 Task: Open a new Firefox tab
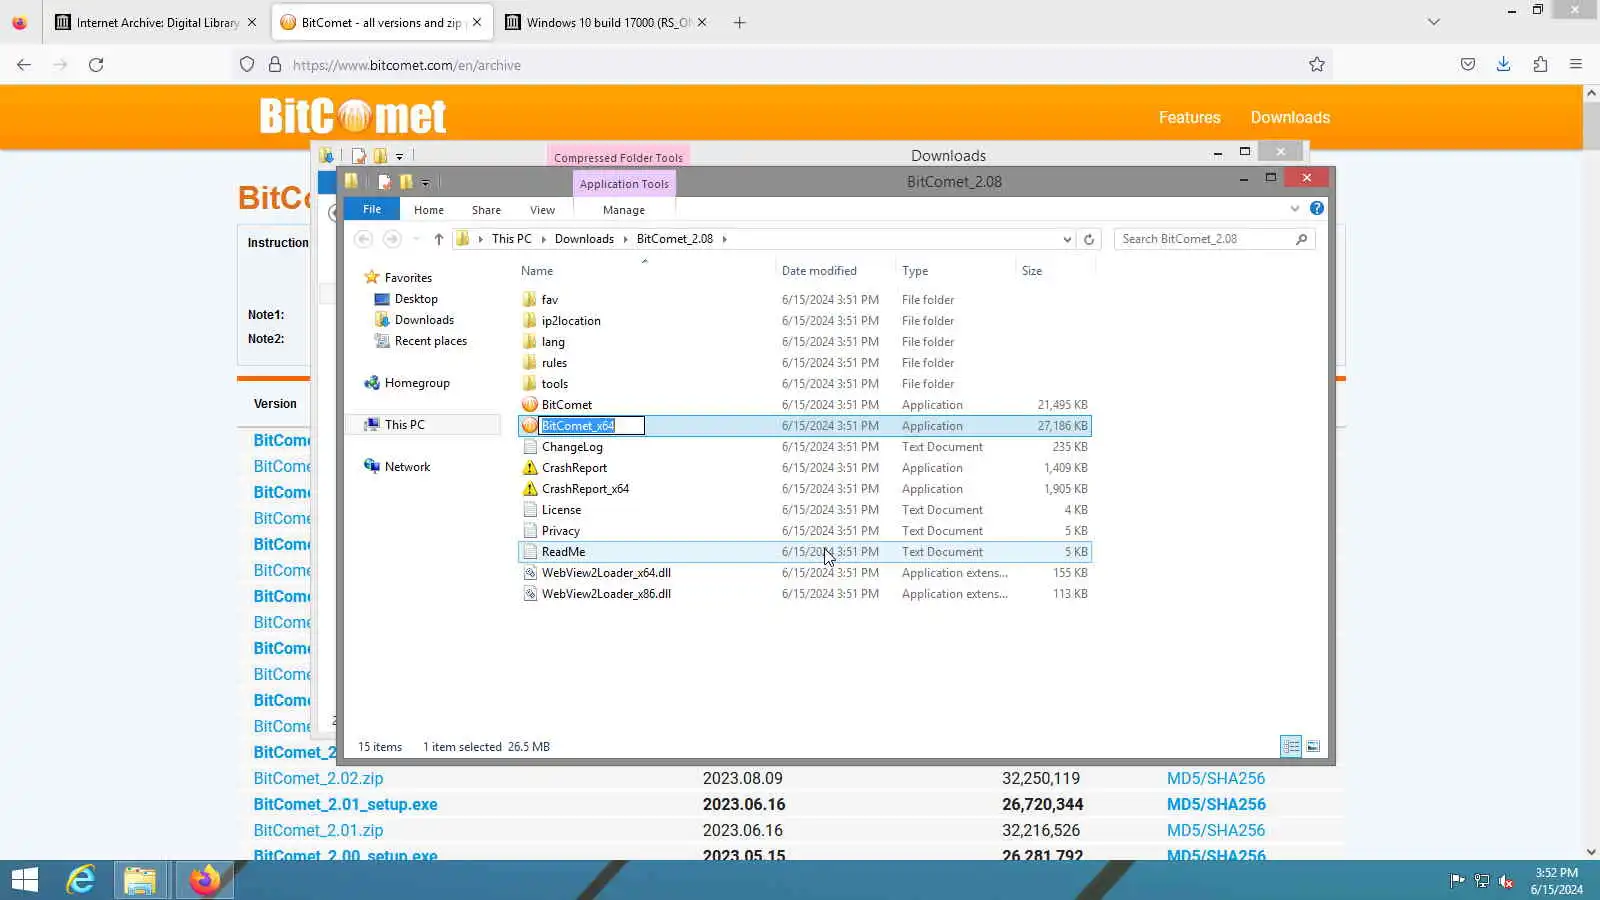click(740, 22)
